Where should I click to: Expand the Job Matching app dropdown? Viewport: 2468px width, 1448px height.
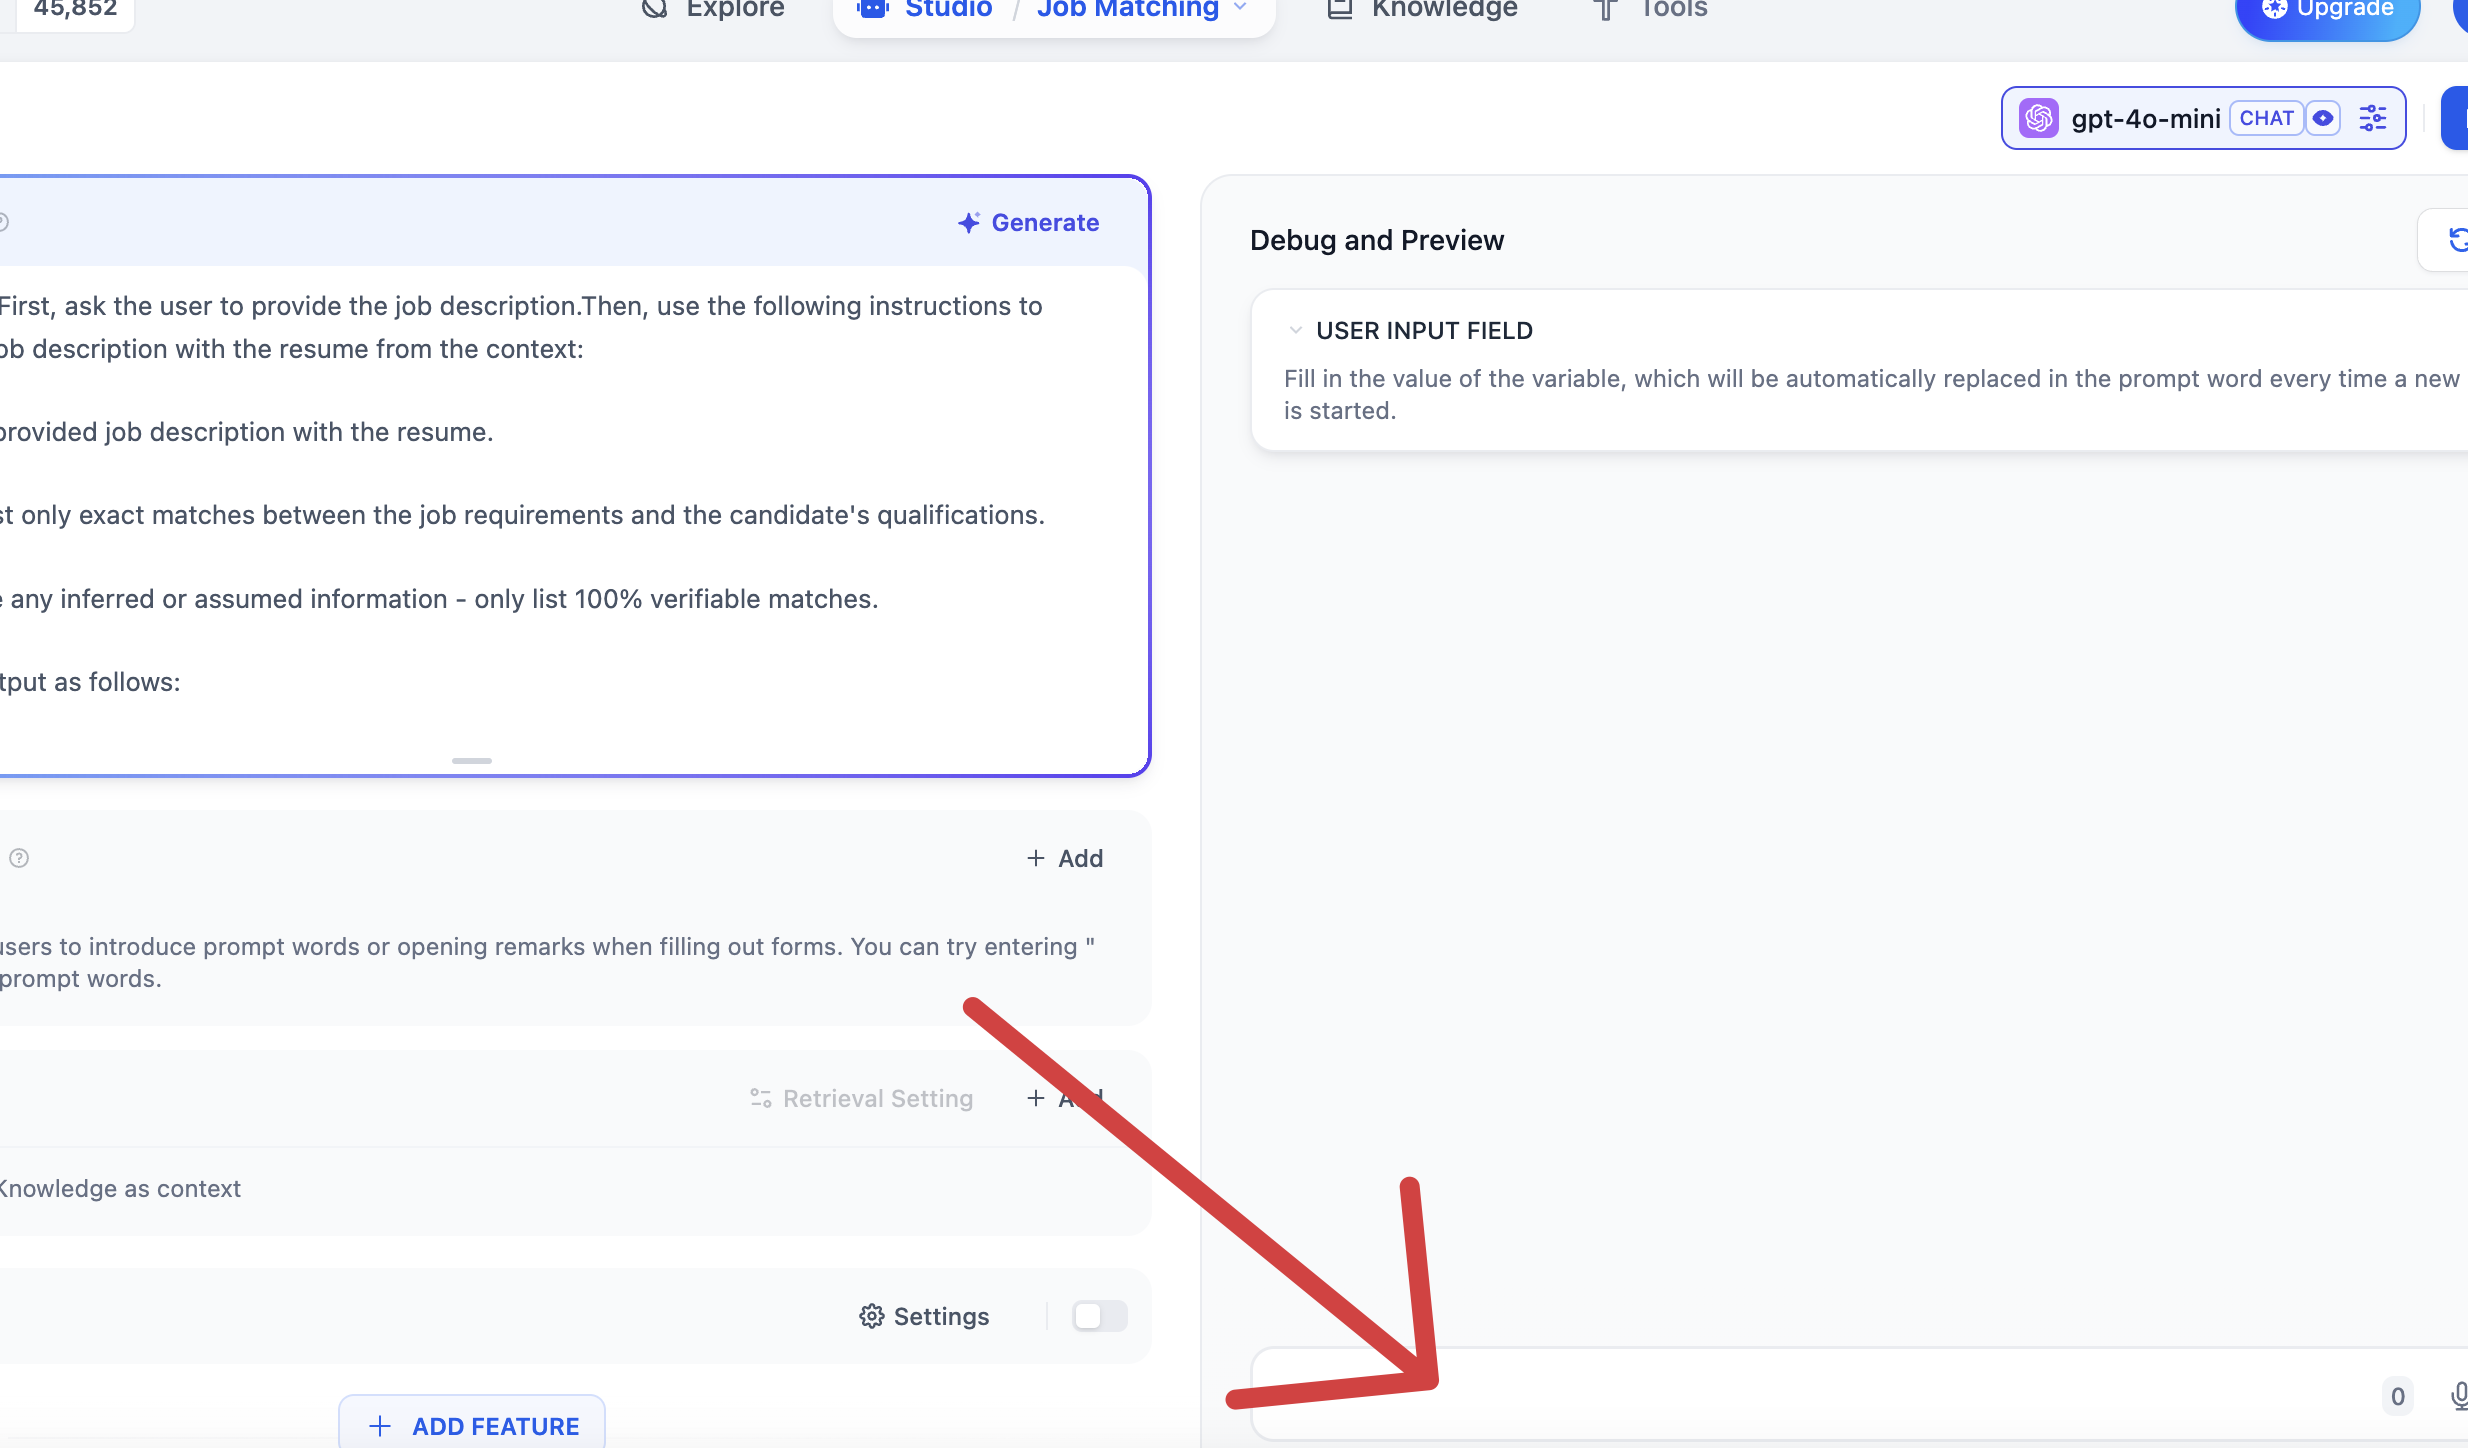(x=1241, y=8)
